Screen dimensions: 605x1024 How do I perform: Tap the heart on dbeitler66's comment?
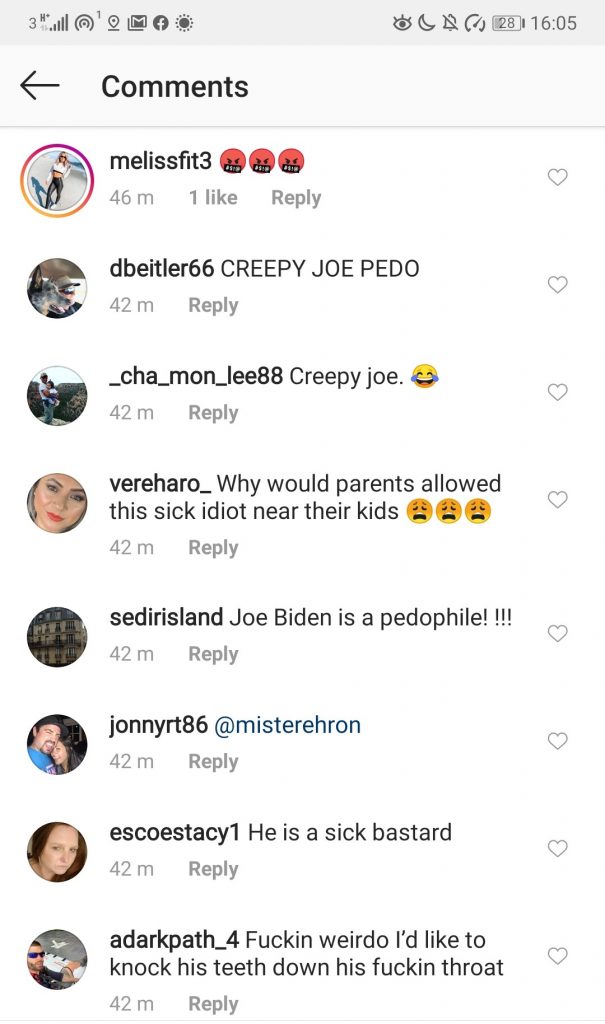(x=558, y=285)
